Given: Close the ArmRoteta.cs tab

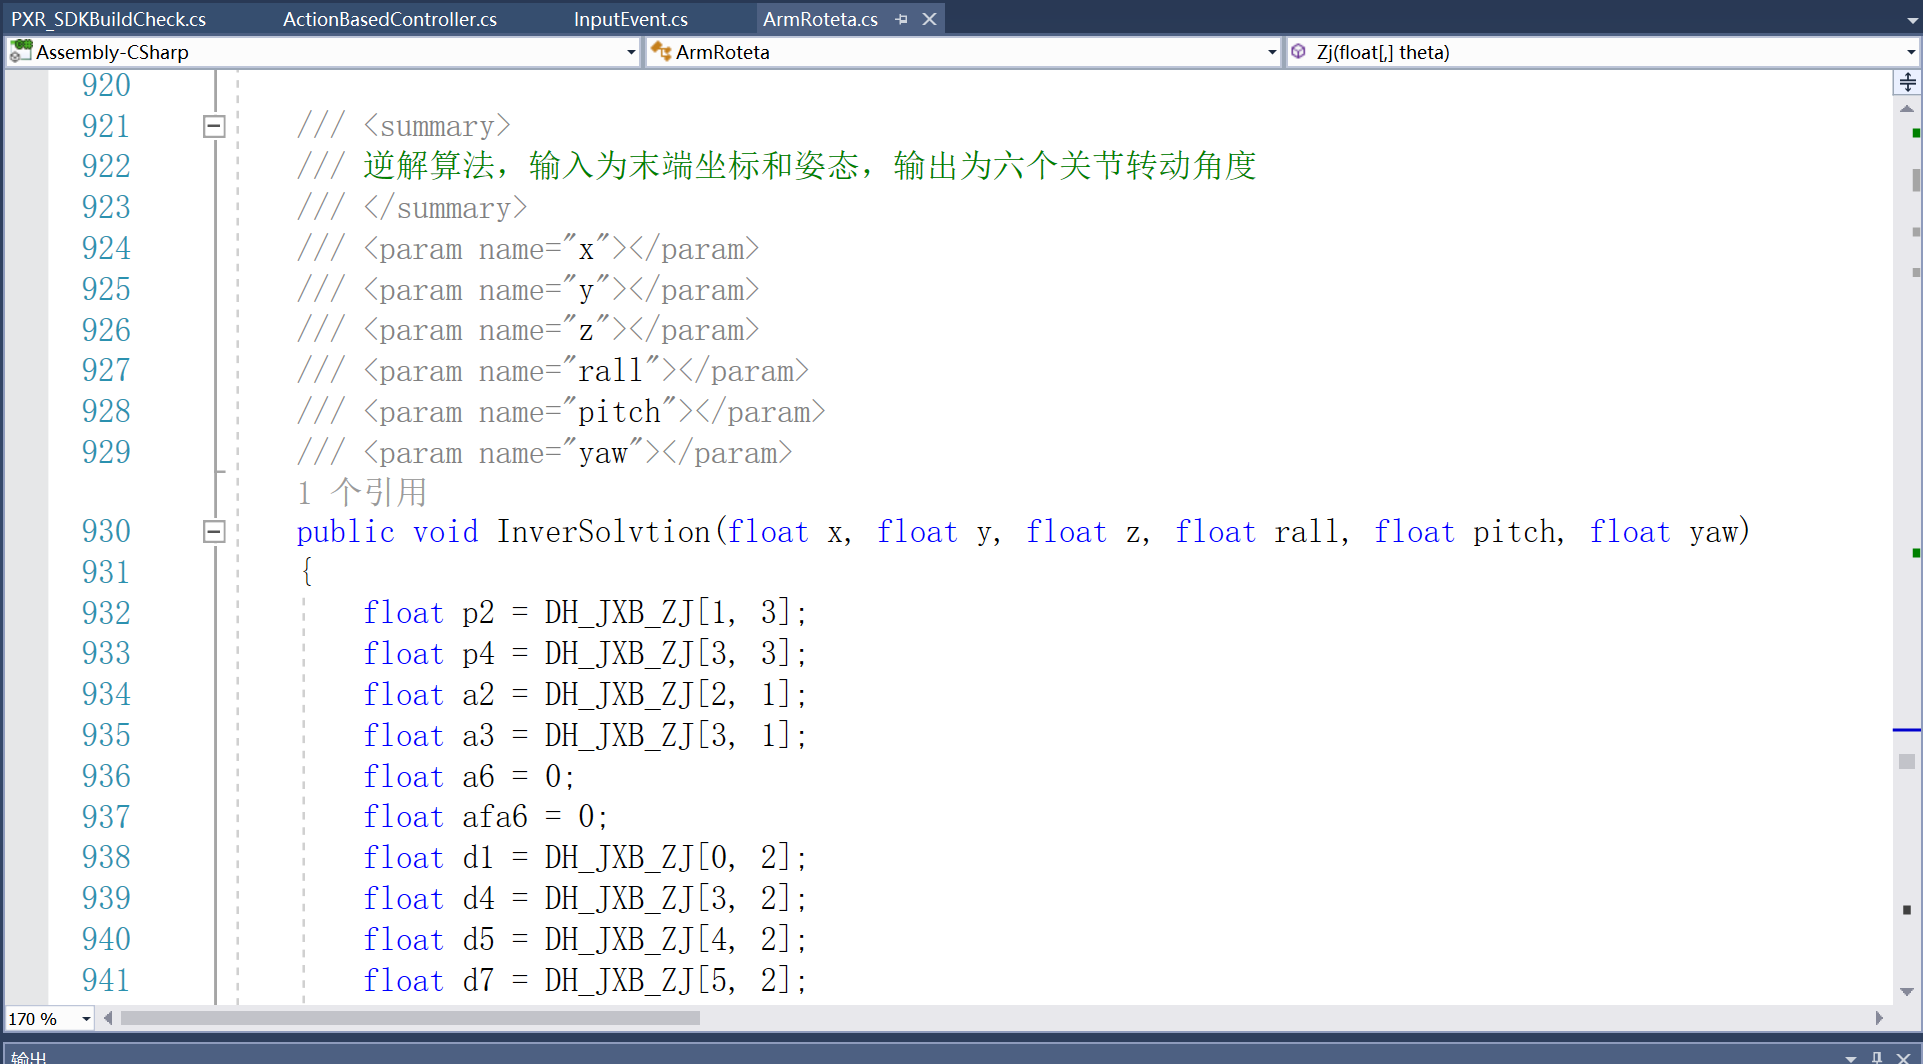Looking at the screenshot, I should tap(929, 19).
